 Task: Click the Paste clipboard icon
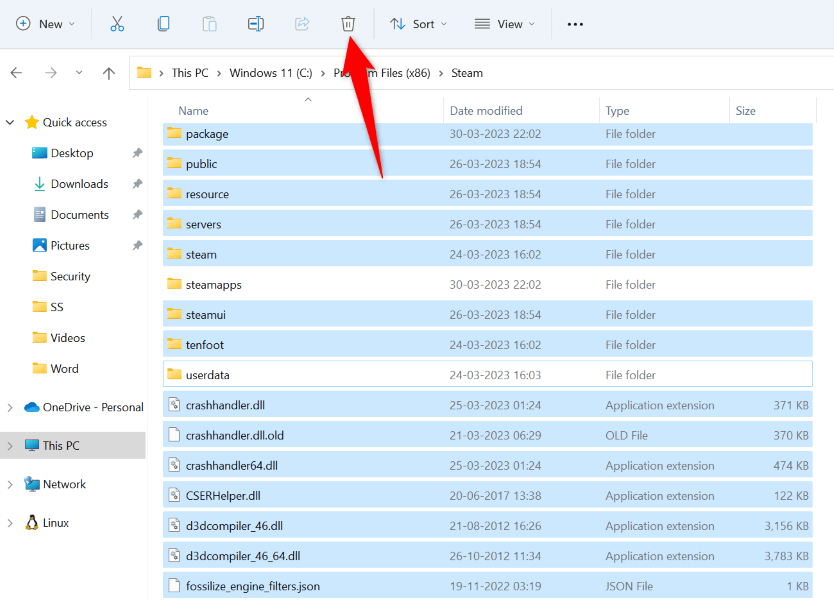(x=209, y=23)
